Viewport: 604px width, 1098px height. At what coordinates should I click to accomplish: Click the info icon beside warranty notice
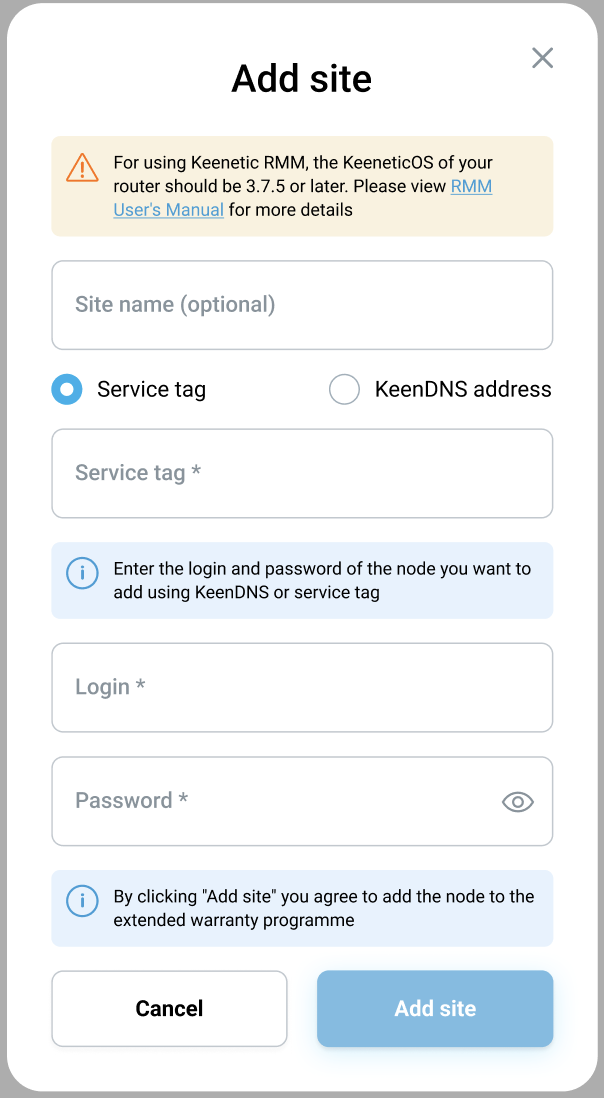[82, 900]
